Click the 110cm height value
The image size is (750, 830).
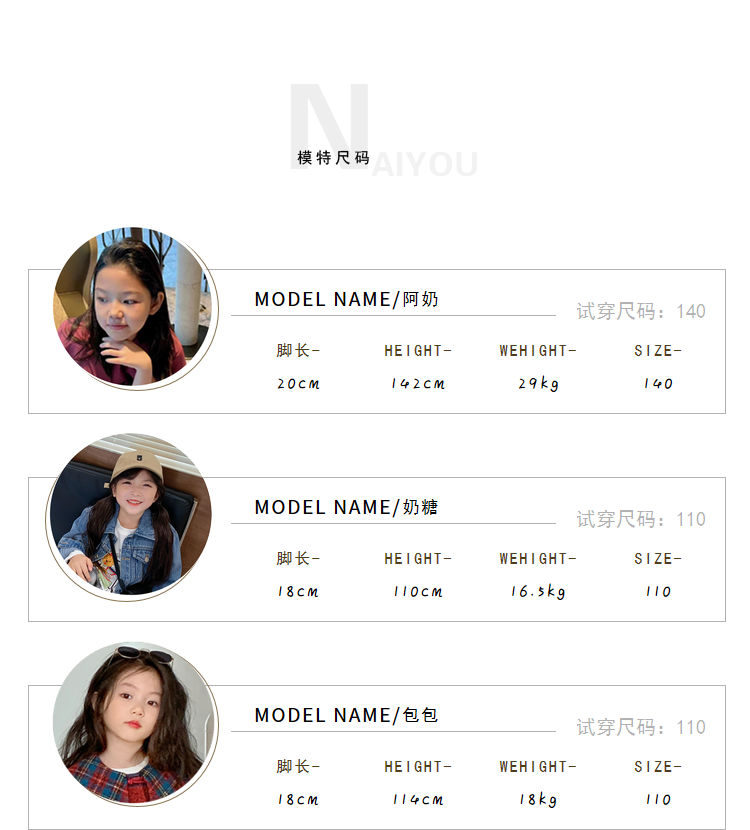(418, 592)
